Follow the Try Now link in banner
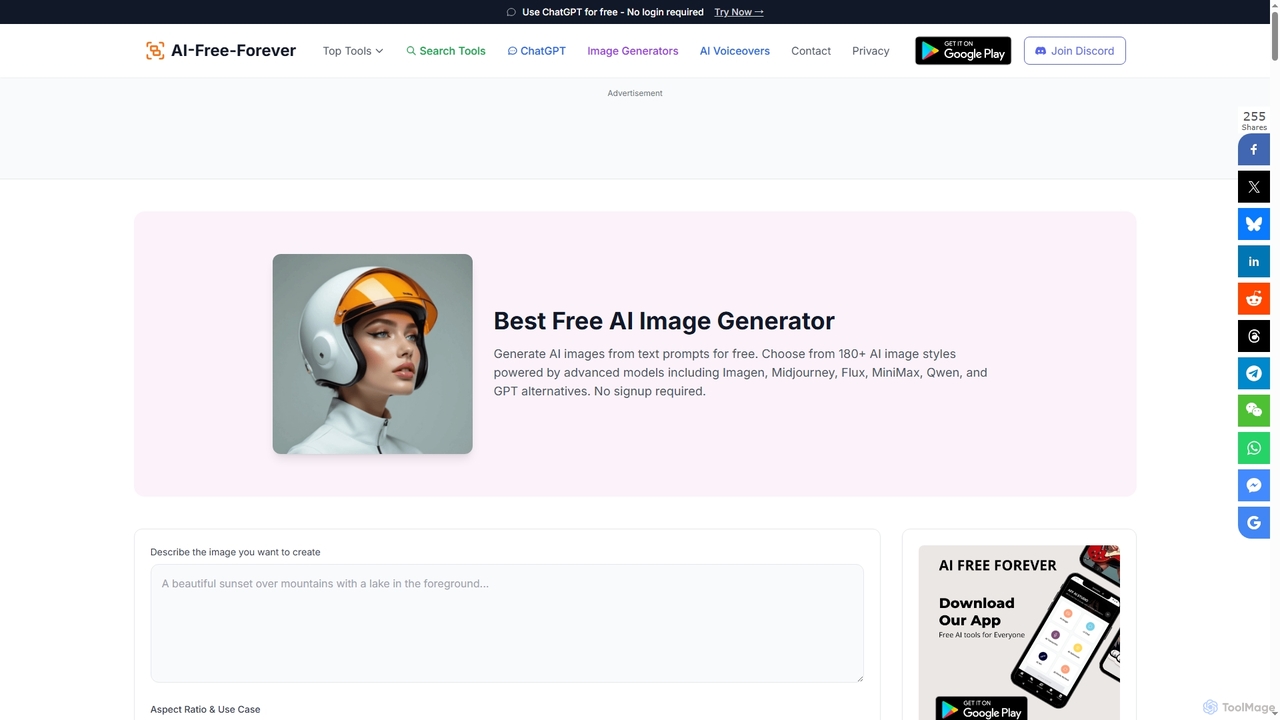The height and width of the screenshot is (720, 1280). tap(739, 12)
